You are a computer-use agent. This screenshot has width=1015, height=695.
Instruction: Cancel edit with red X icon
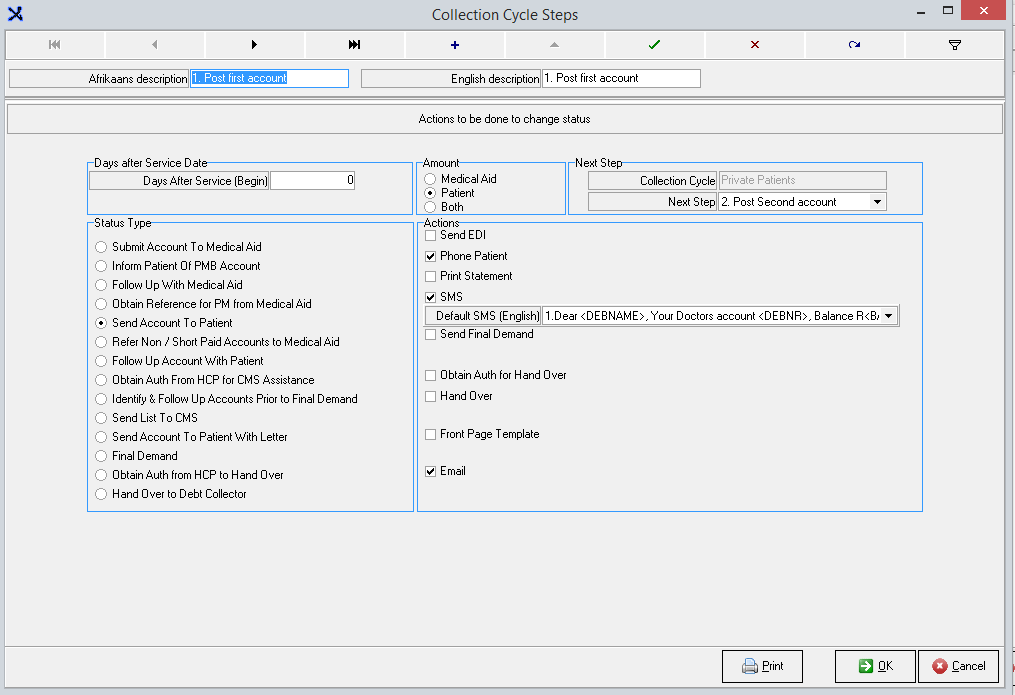754,45
